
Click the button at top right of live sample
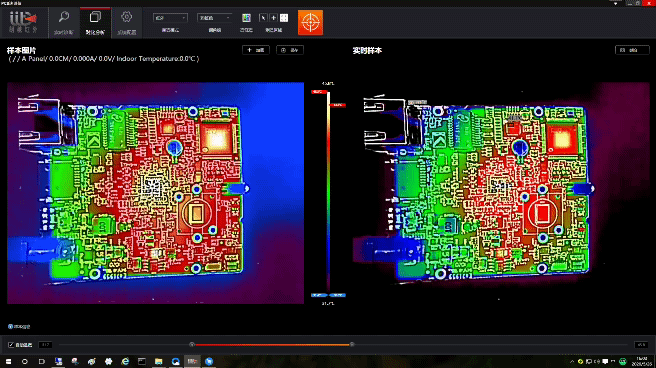[632, 50]
